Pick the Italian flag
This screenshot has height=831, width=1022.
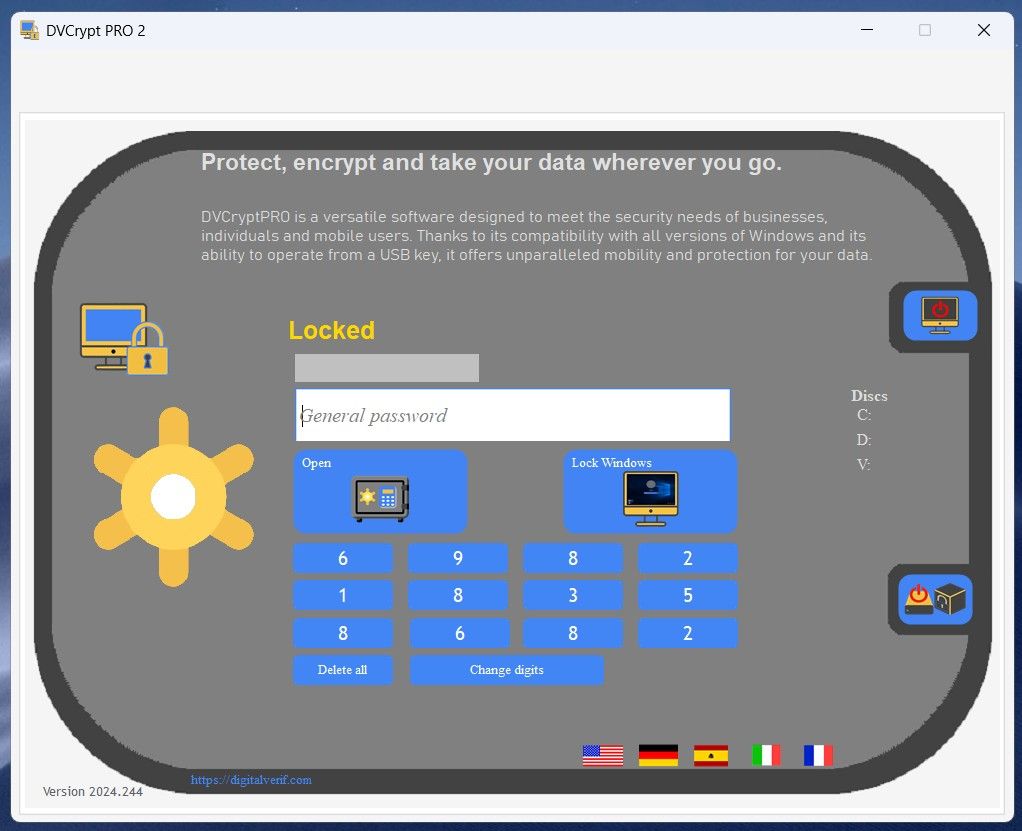pyautogui.click(x=764, y=754)
